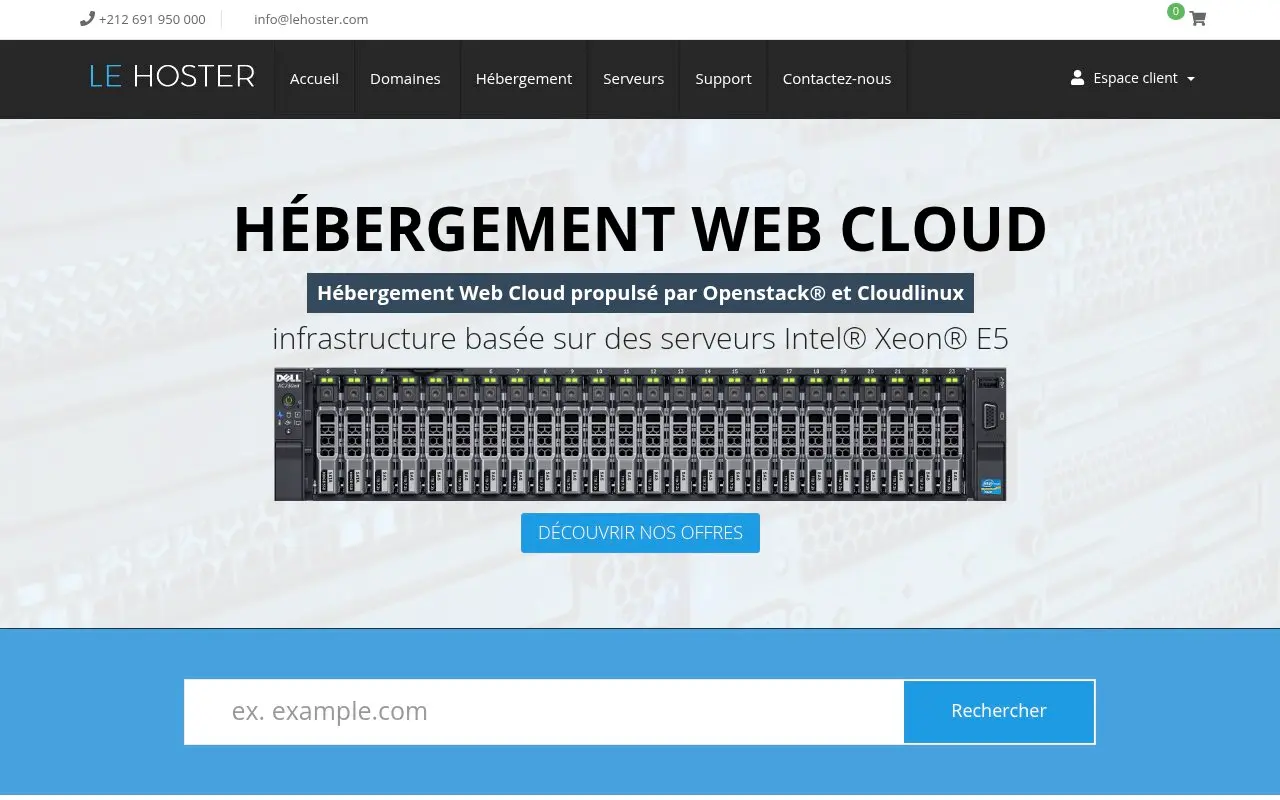The image size is (1280, 800).
Task: Click the Intel Xeon E5 infrastructure text
Action: (640, 339)
